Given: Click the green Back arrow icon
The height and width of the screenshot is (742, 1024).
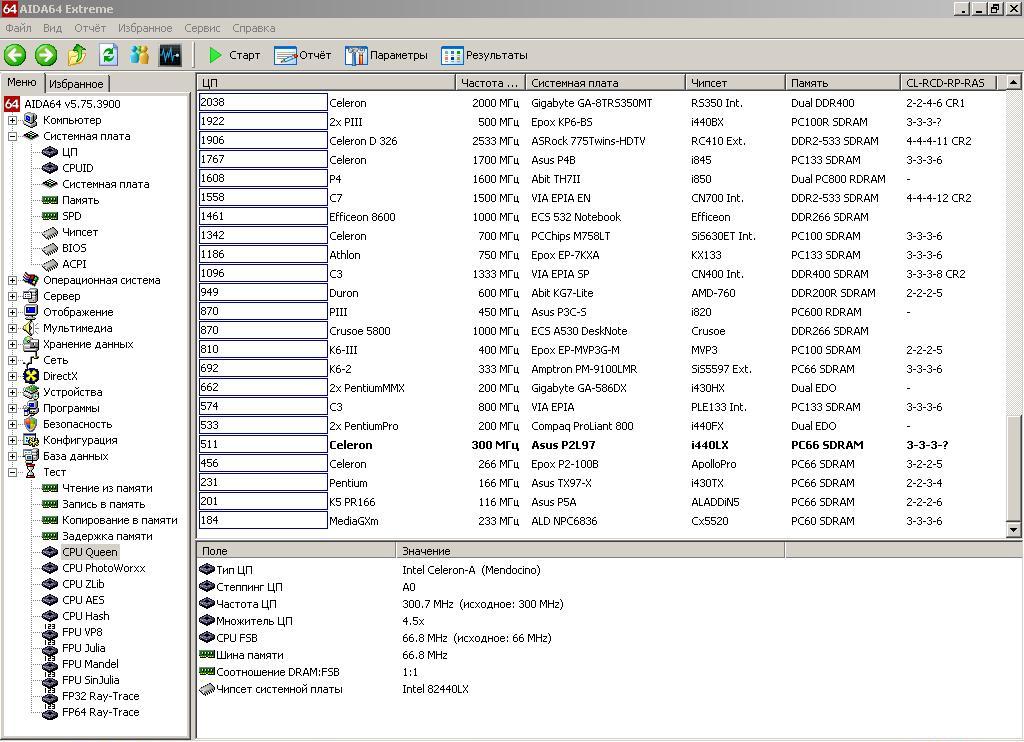Looking at the screenshot, I should [x=15, y=55].
